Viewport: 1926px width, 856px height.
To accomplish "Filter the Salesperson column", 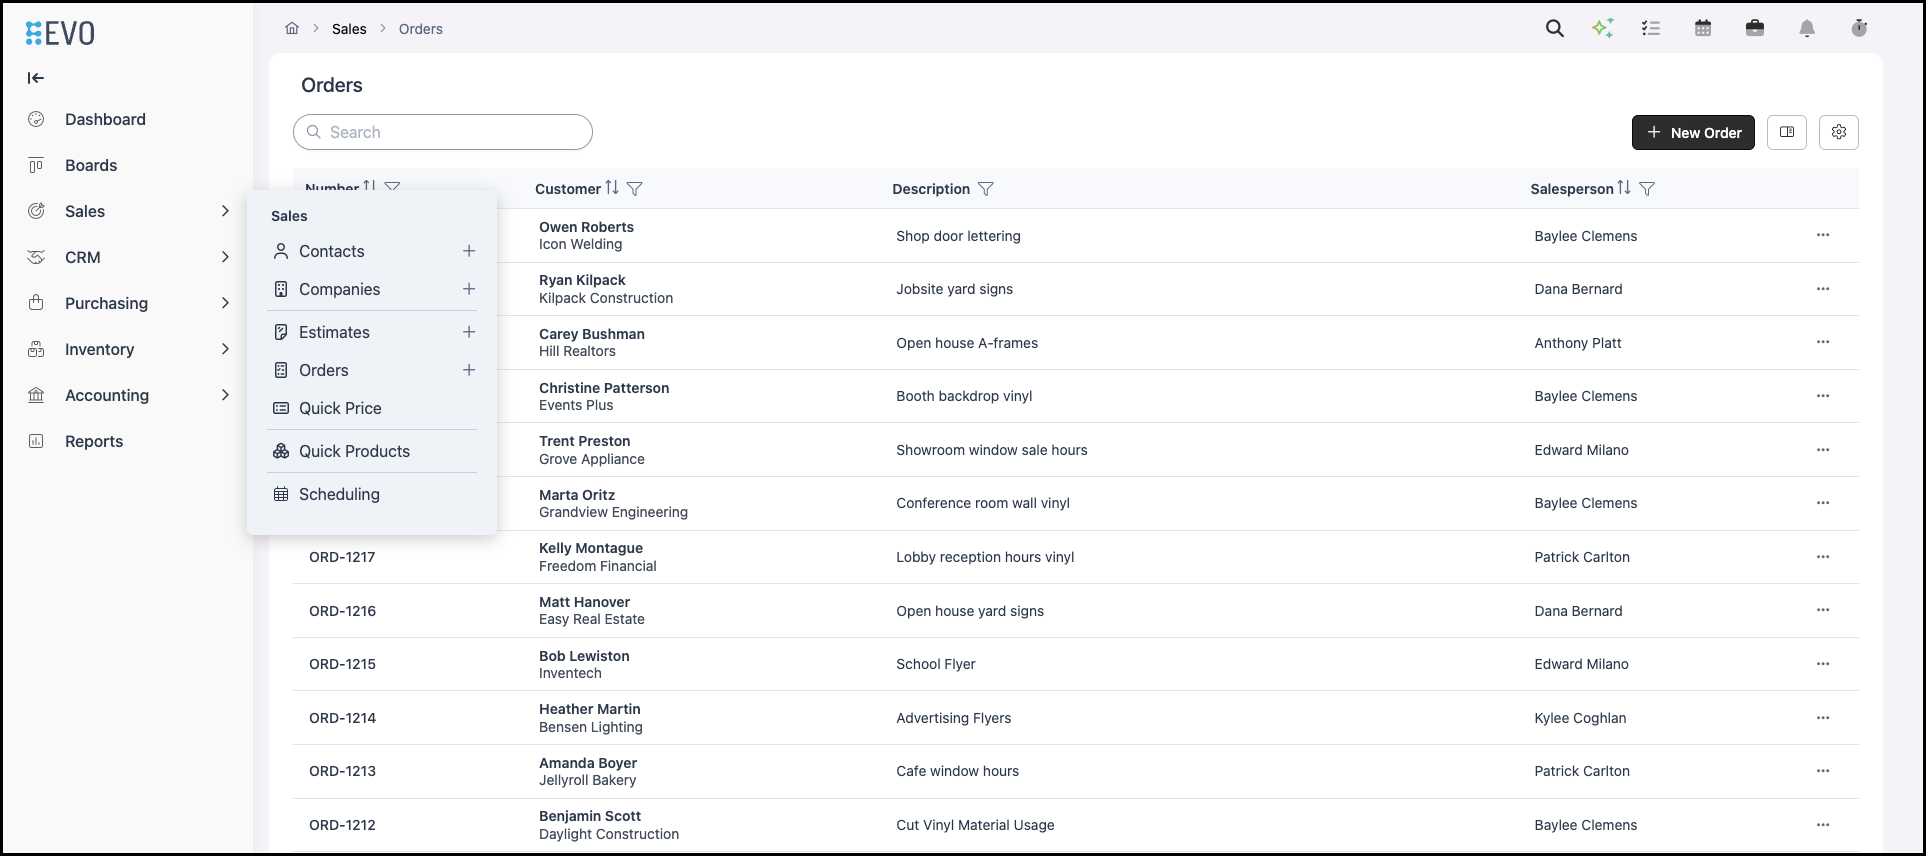I will pyautogui.click(x=1647, y=189).
